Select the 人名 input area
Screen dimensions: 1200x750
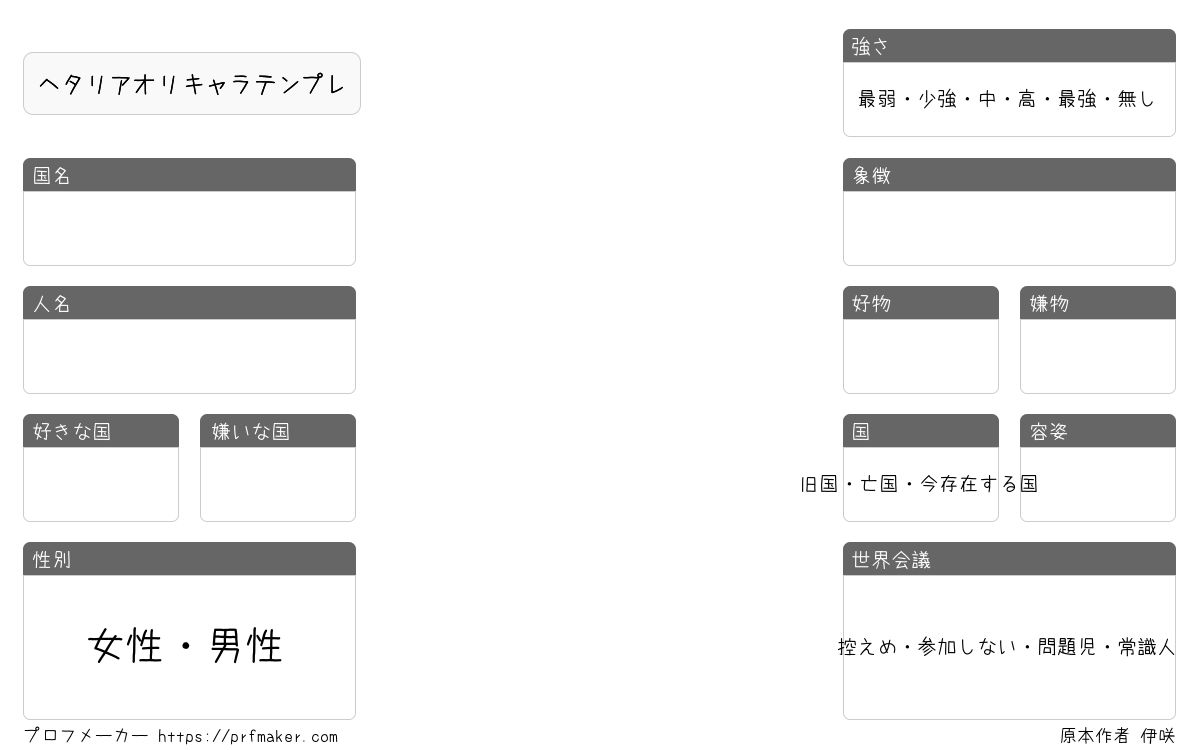coord(189,356)
